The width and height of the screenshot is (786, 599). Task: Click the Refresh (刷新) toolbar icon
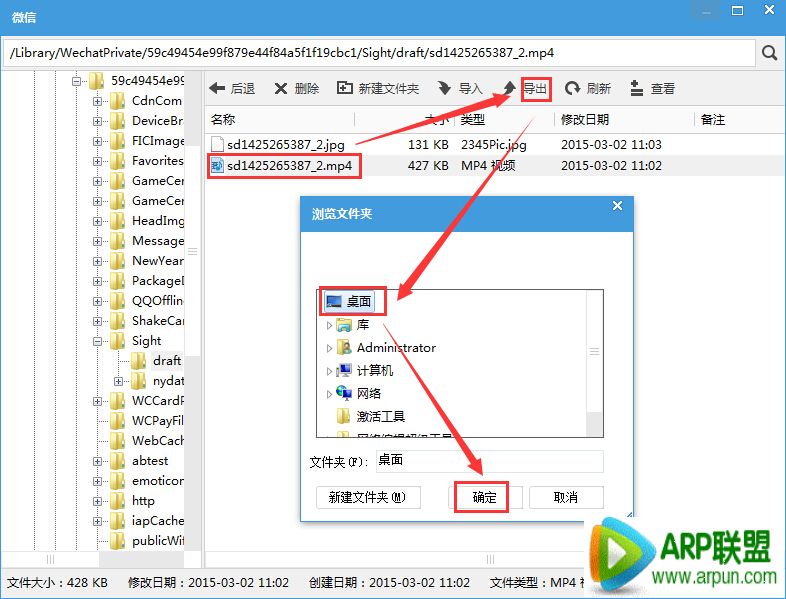pos(587,89)
